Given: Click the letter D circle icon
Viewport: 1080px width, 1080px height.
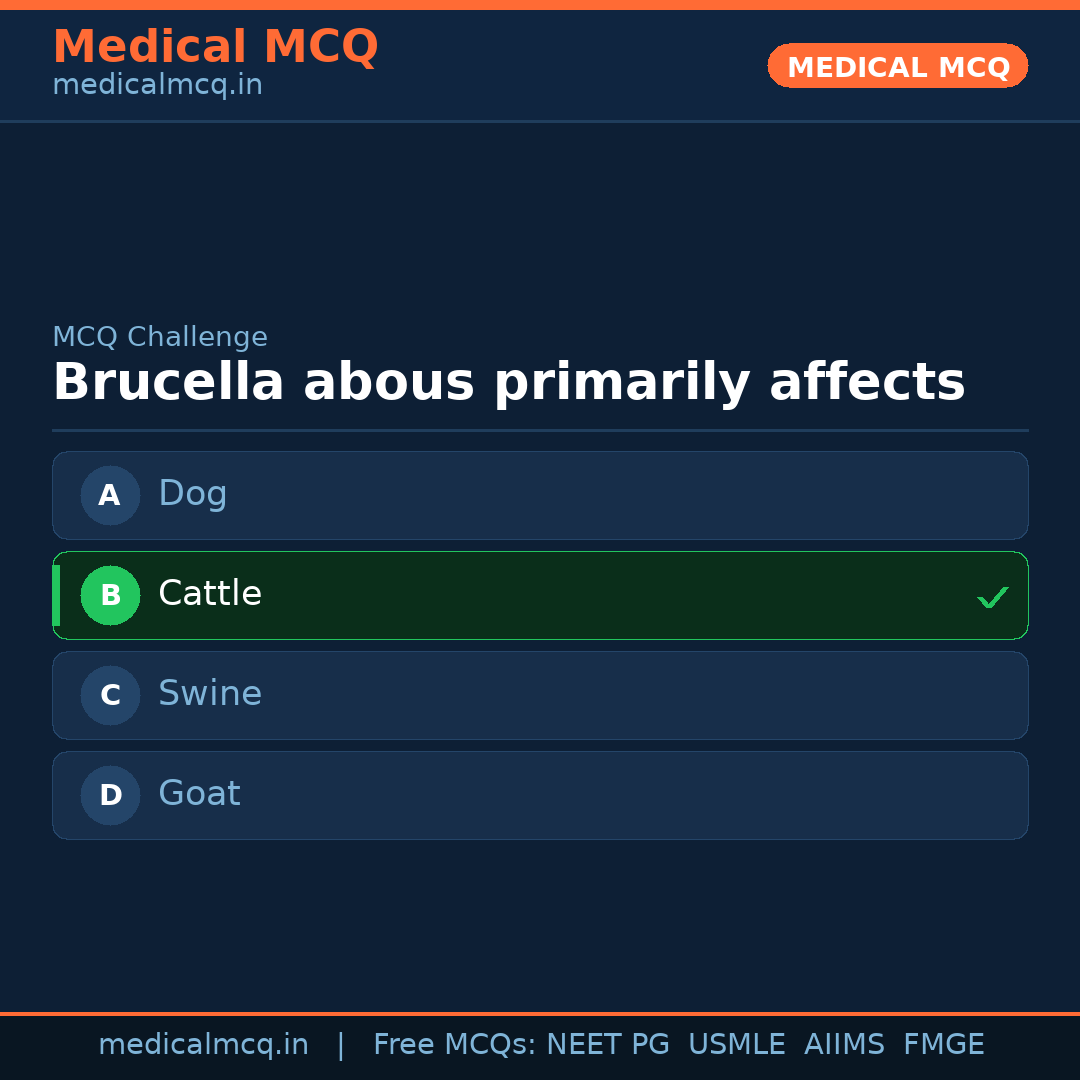Looking at the screenshot, I should (110, 795).
